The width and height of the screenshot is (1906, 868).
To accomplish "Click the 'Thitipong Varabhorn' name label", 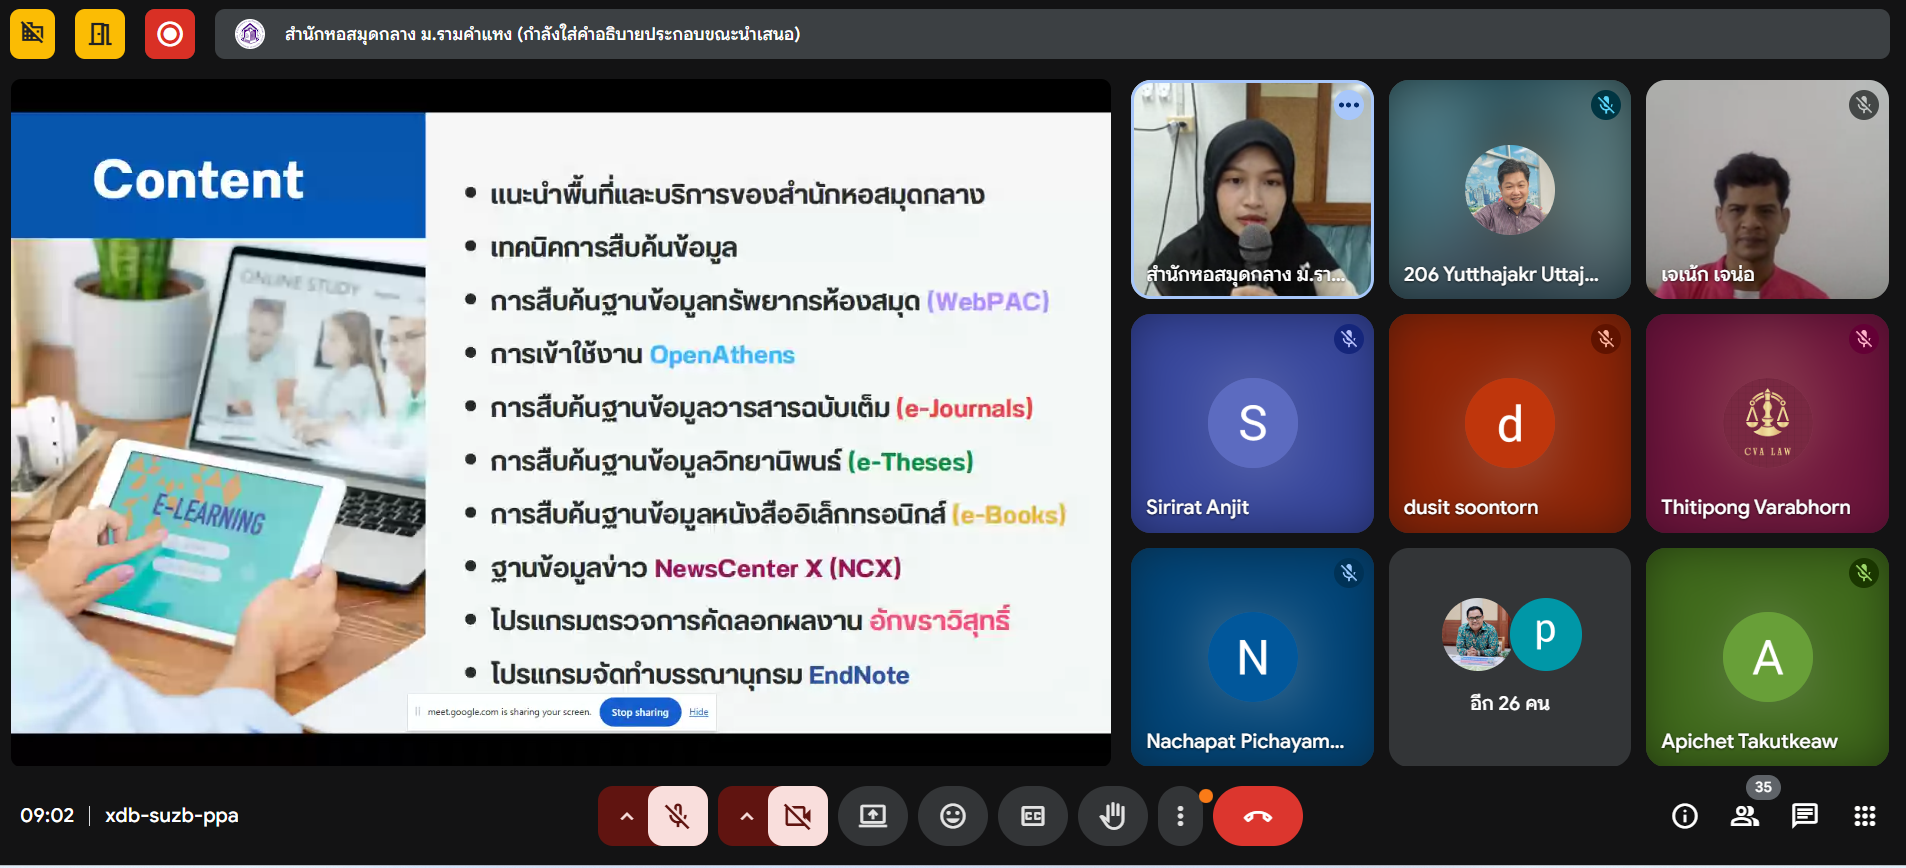I will click(x=1756, y=507).
